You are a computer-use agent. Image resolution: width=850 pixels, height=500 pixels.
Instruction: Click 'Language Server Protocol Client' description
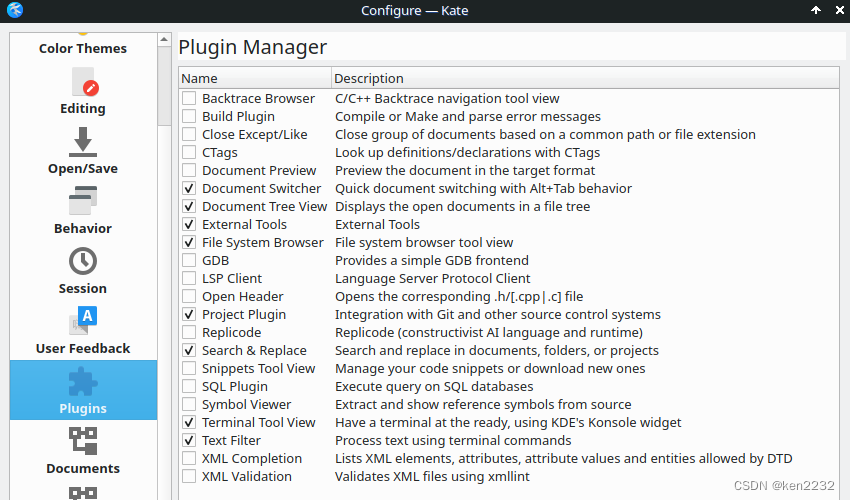(x=433, y=278)
